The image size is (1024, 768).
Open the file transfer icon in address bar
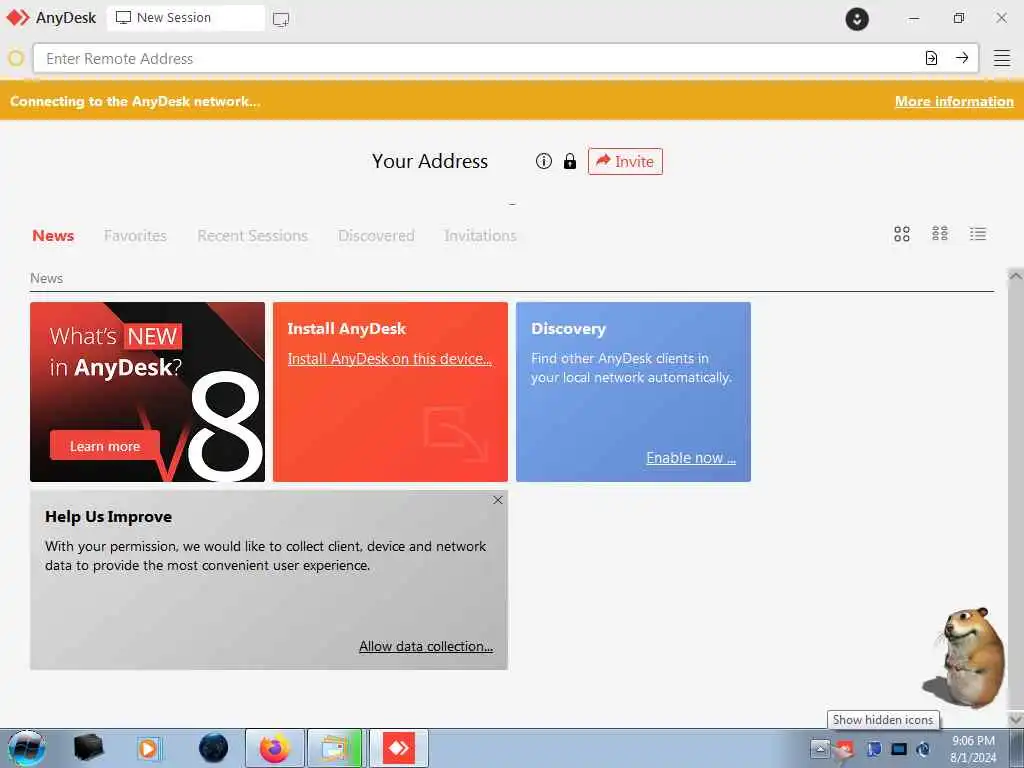click(931, 58)
